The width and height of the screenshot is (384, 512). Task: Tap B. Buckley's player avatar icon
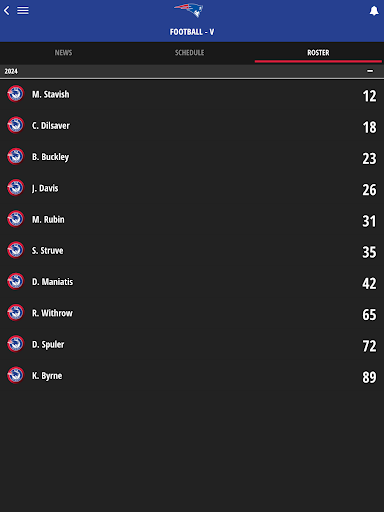click(x=16, y=156)
